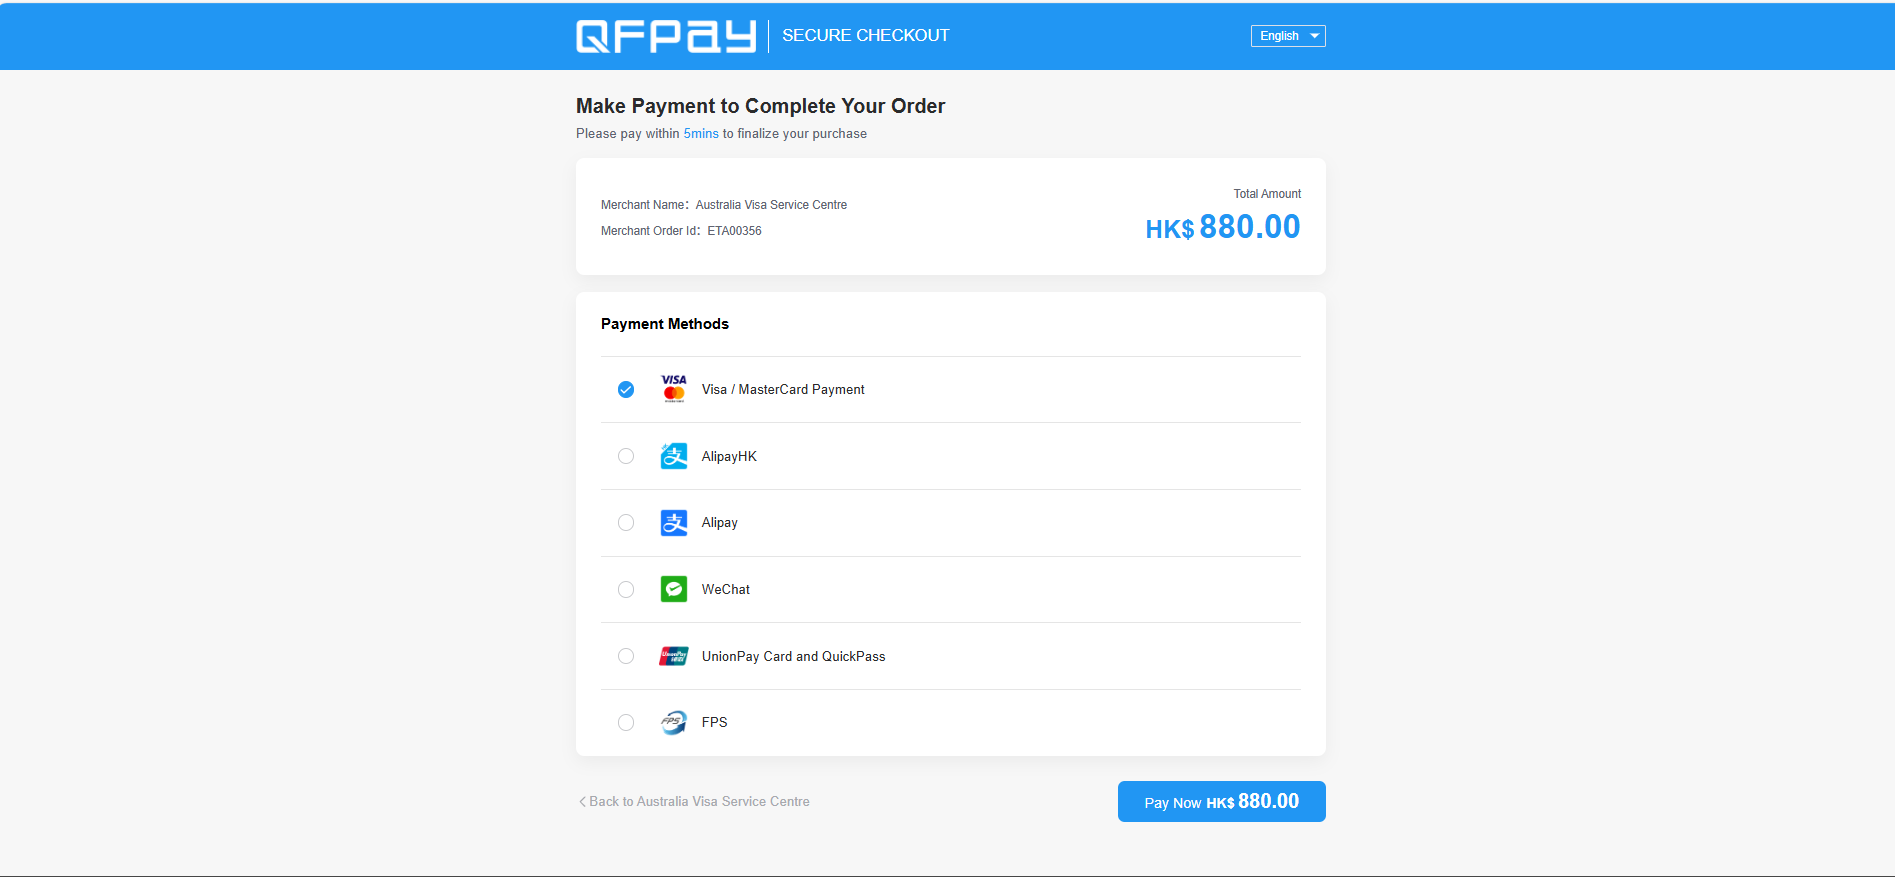
Task: Click the Visa MasterCard logo icon
Action: tap(674, 389)
